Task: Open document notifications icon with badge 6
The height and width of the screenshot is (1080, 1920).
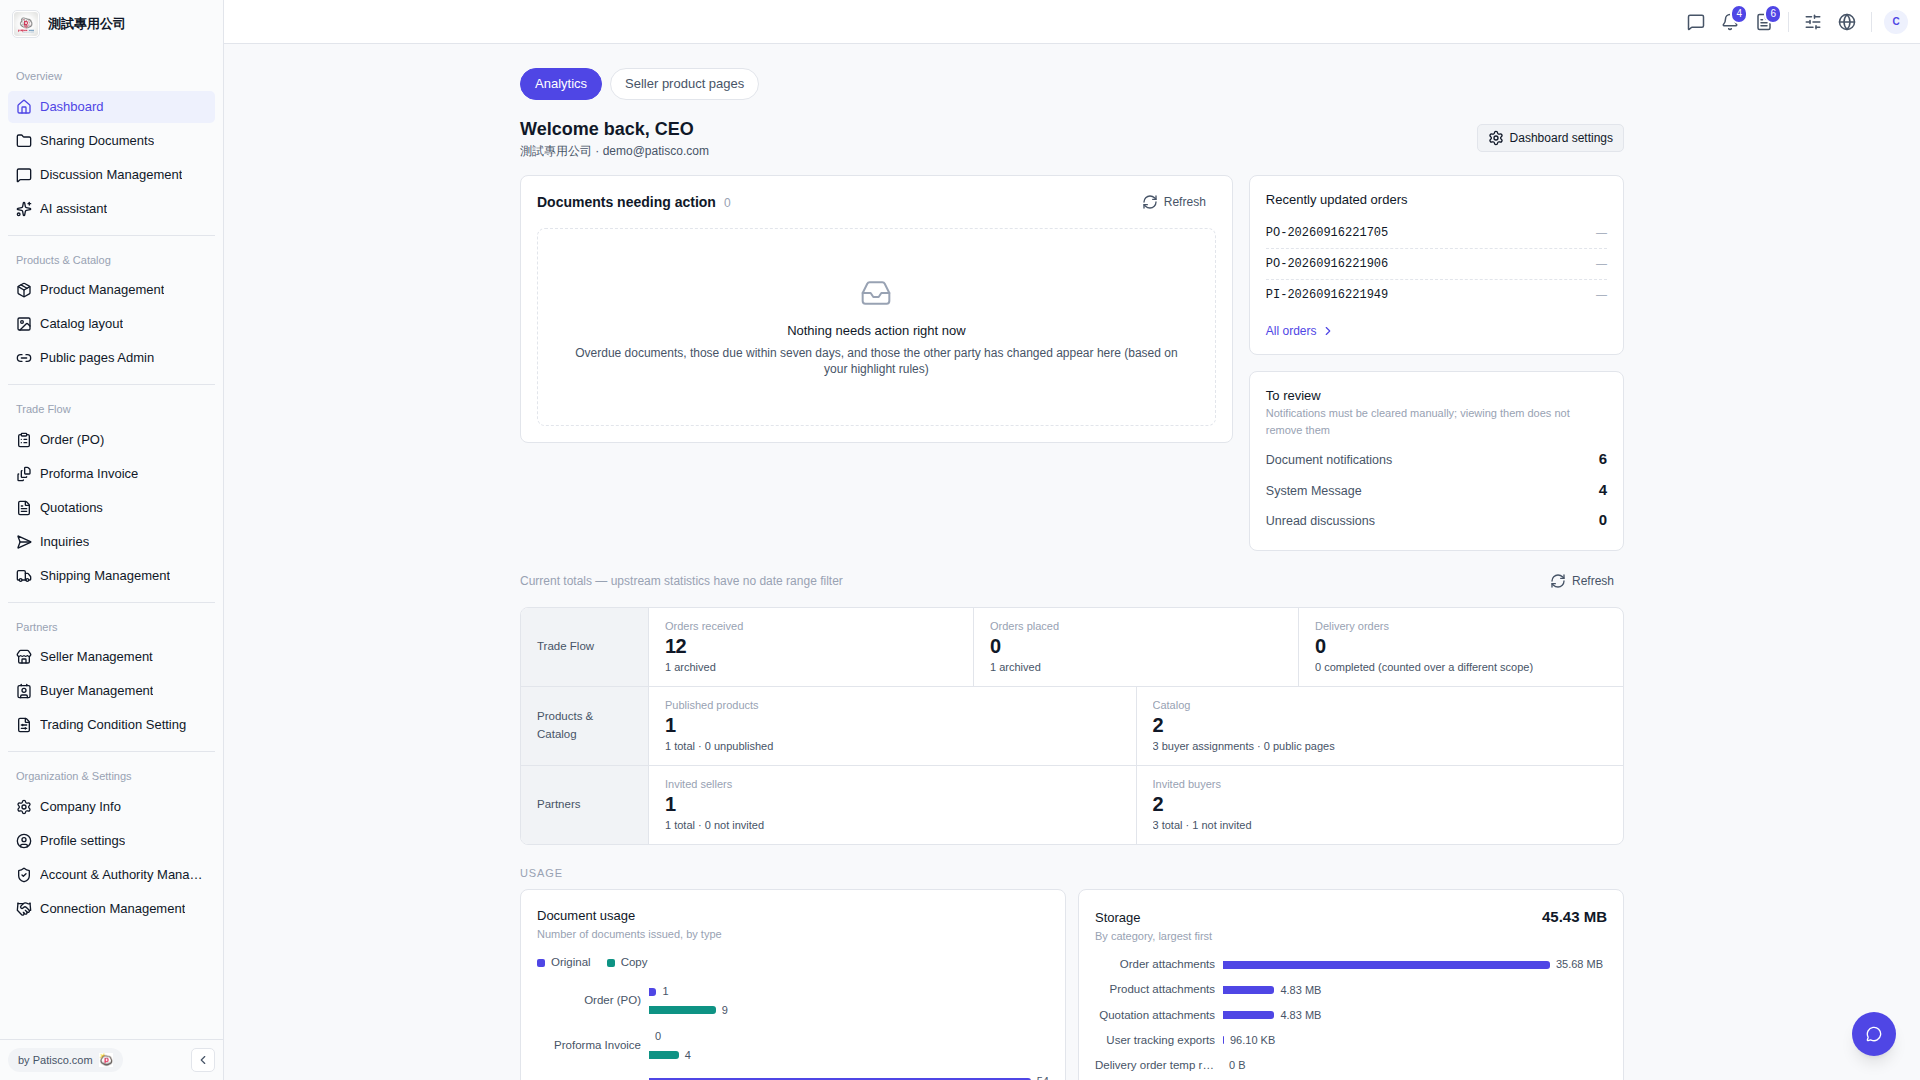Action: [1764, 22]
